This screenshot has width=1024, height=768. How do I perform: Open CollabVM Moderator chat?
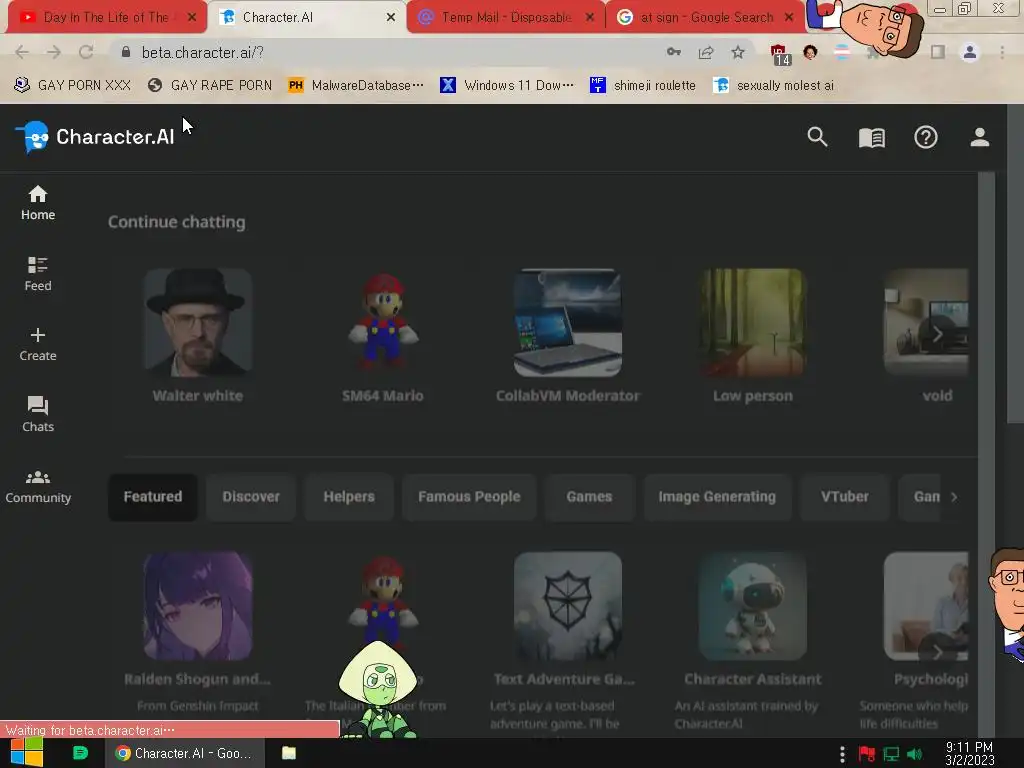tap(568, 337)
